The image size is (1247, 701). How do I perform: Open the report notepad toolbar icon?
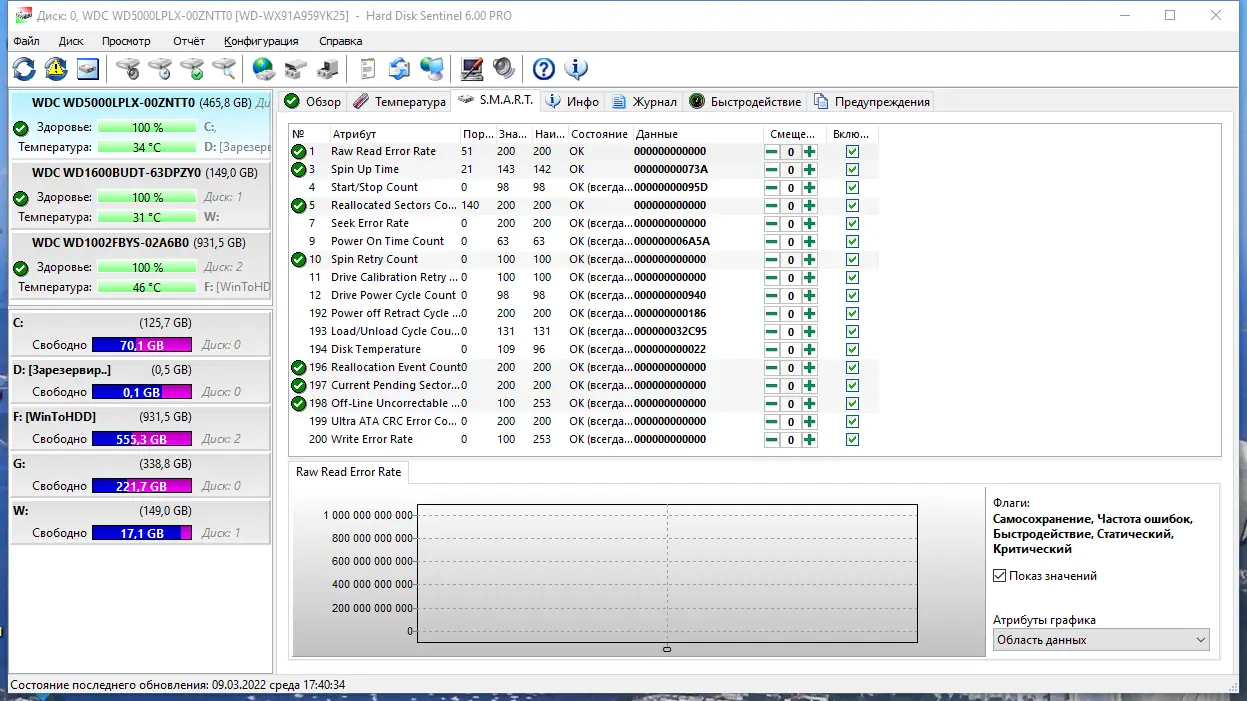367,69
